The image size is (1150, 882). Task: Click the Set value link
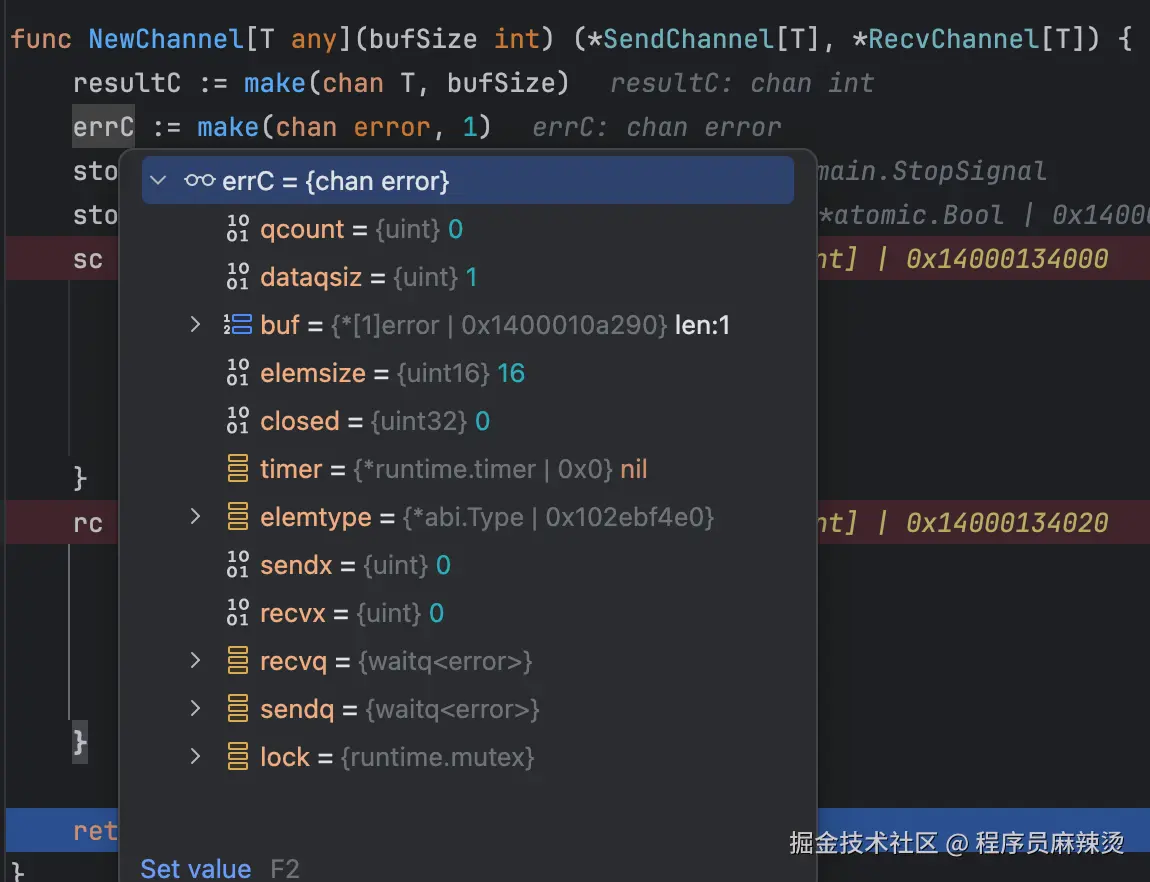click(x=196, y=868)
